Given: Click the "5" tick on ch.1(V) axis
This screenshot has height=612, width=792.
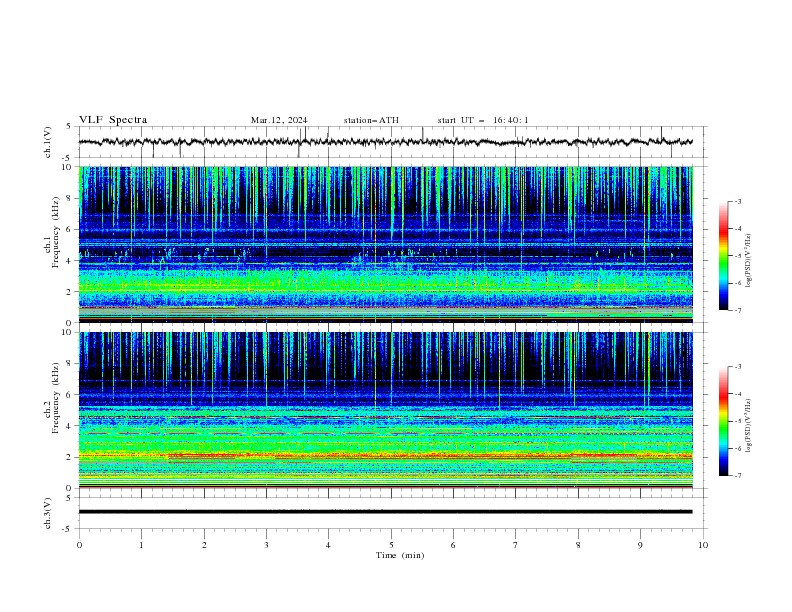Looking at the screenshot, I should tap(69, 127).
